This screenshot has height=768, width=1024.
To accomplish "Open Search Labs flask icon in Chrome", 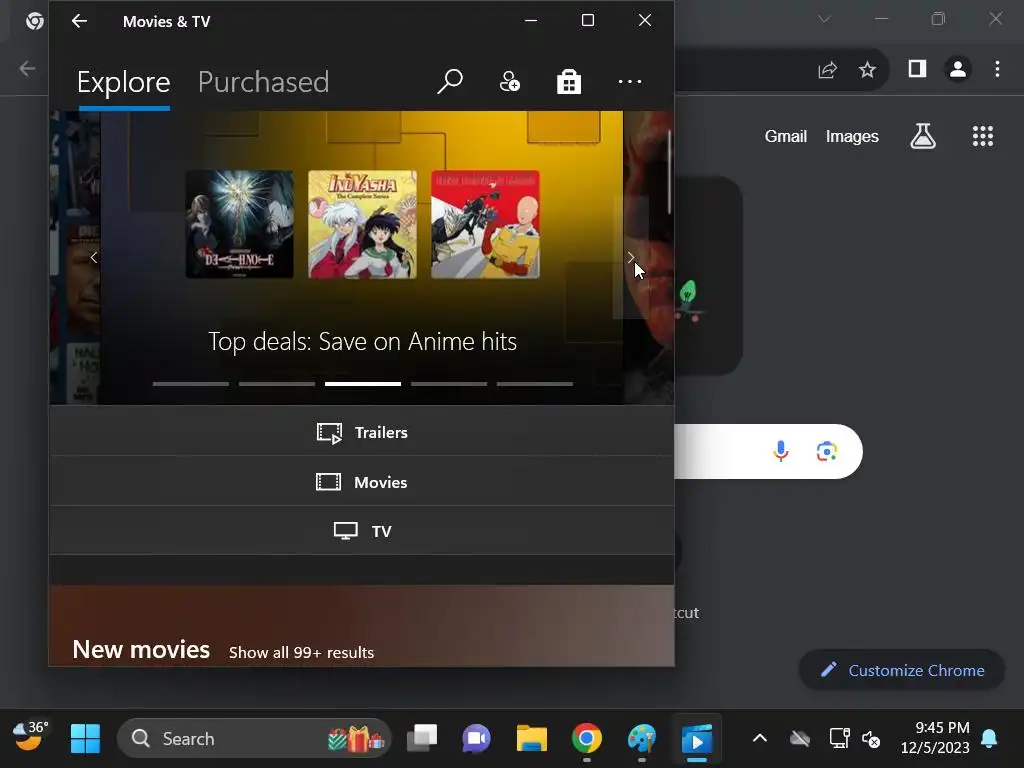I will pos(923,136).
